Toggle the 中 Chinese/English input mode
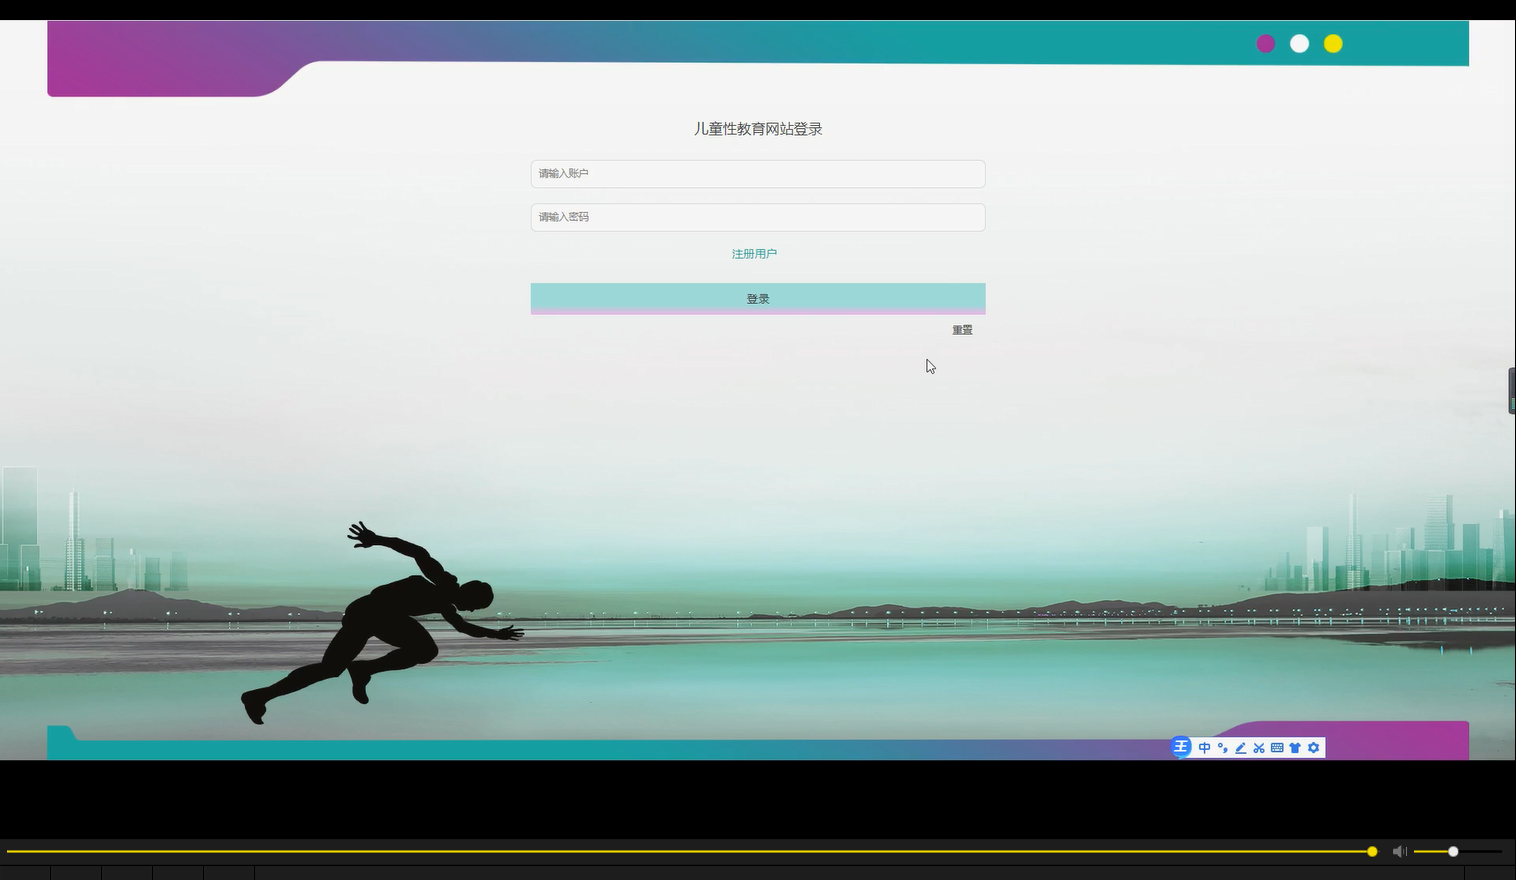The height and width of the screenshot is (880, 1516). pyautogui.click(x=1204, y=748)
